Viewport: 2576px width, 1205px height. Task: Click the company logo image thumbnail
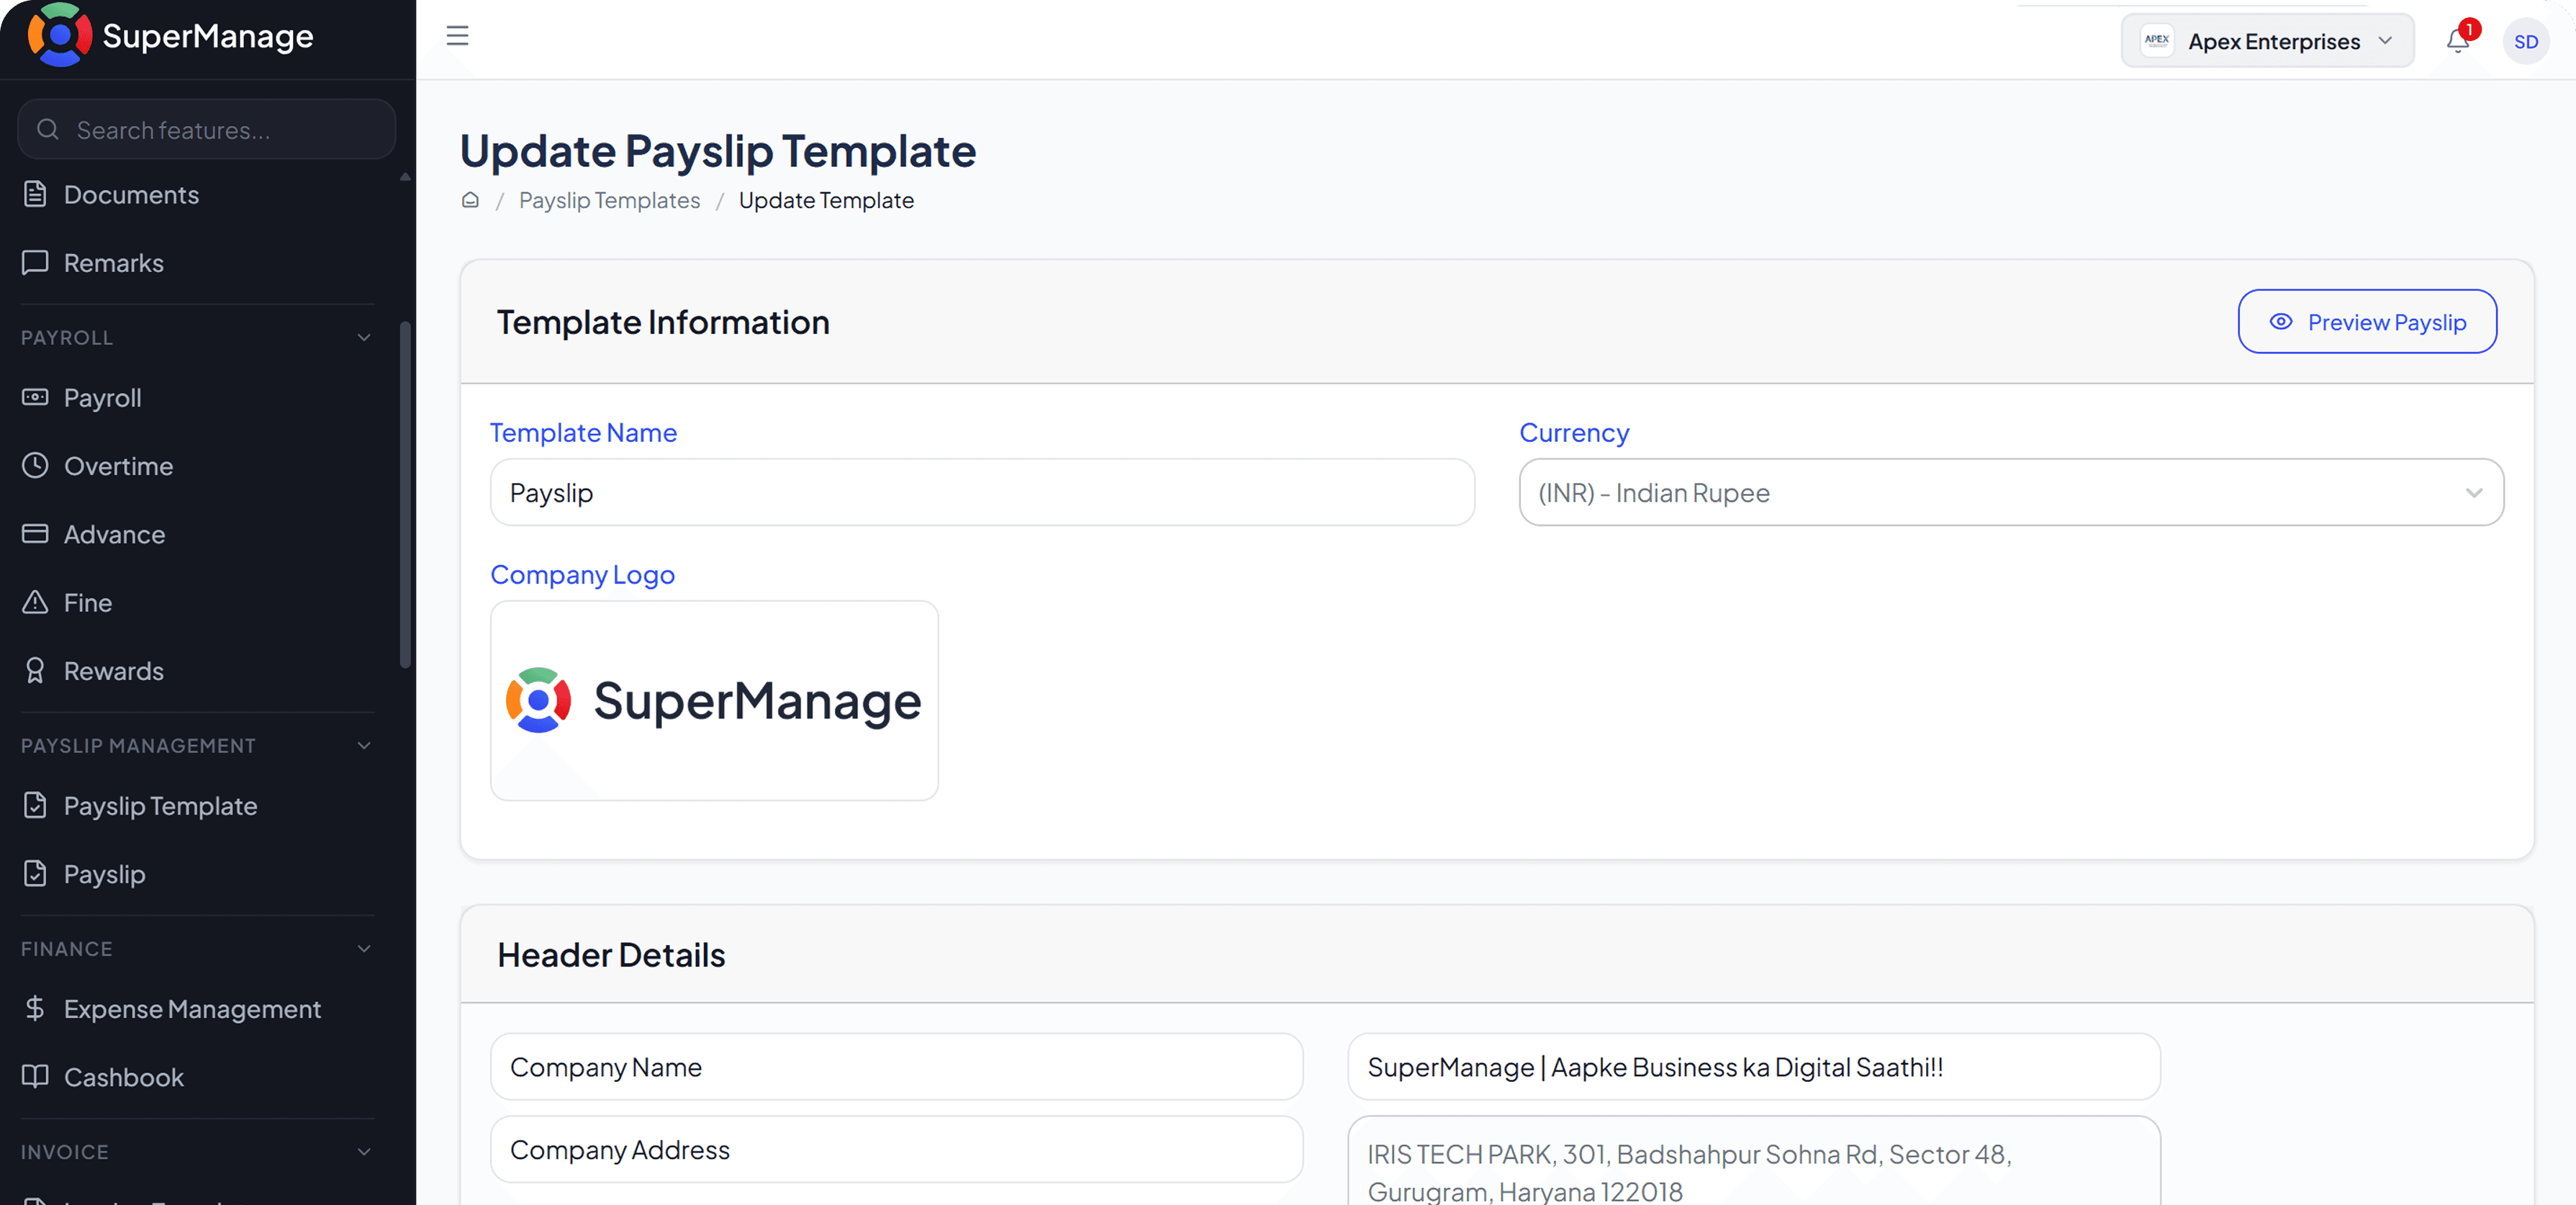click(714, 700)
